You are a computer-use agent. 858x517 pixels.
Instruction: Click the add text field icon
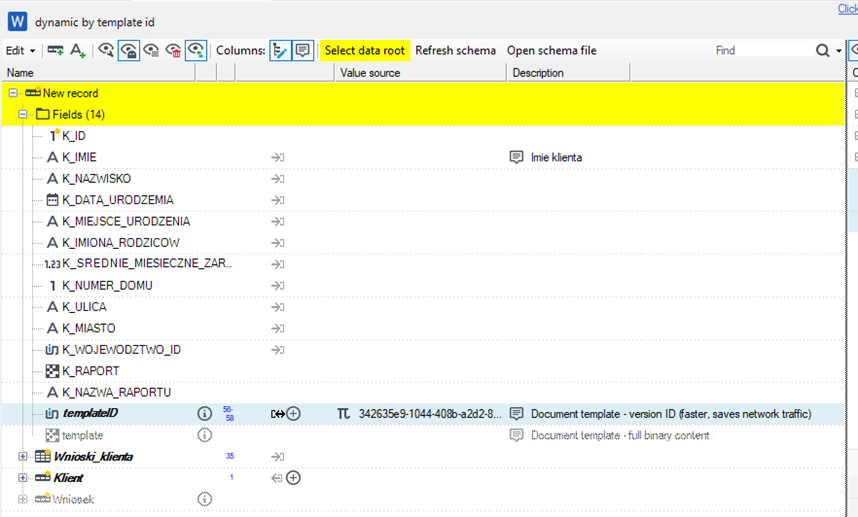coord(78,50)
